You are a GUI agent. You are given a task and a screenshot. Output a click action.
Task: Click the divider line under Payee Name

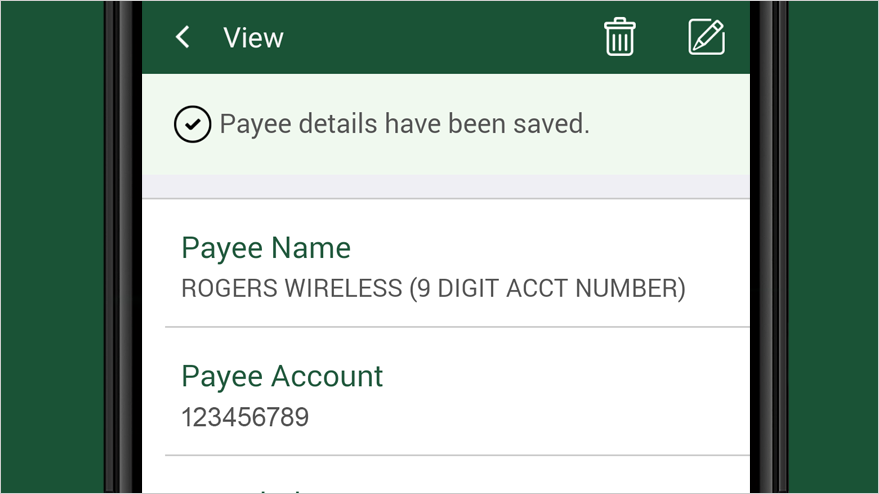[457, 326]
